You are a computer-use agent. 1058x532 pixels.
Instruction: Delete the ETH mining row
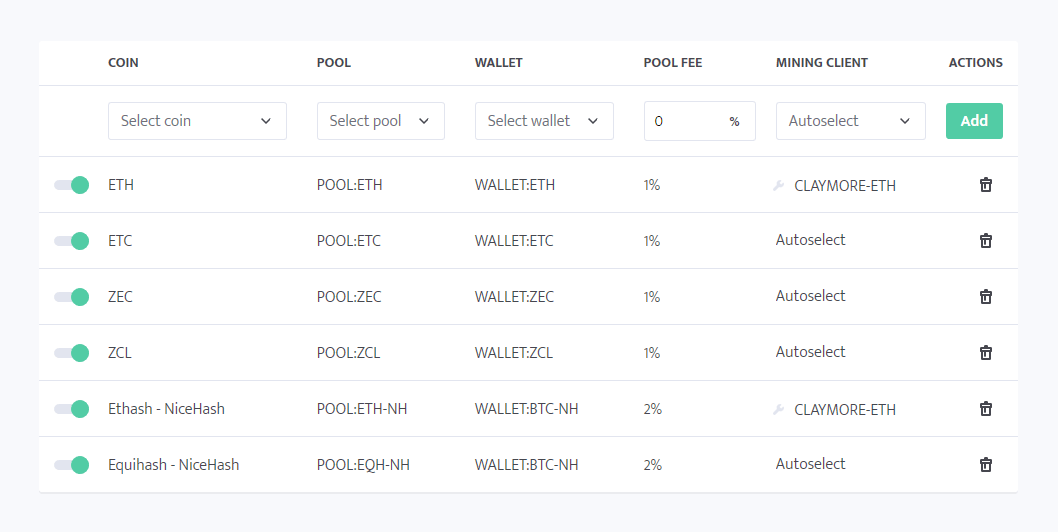[x=986, y=185]
